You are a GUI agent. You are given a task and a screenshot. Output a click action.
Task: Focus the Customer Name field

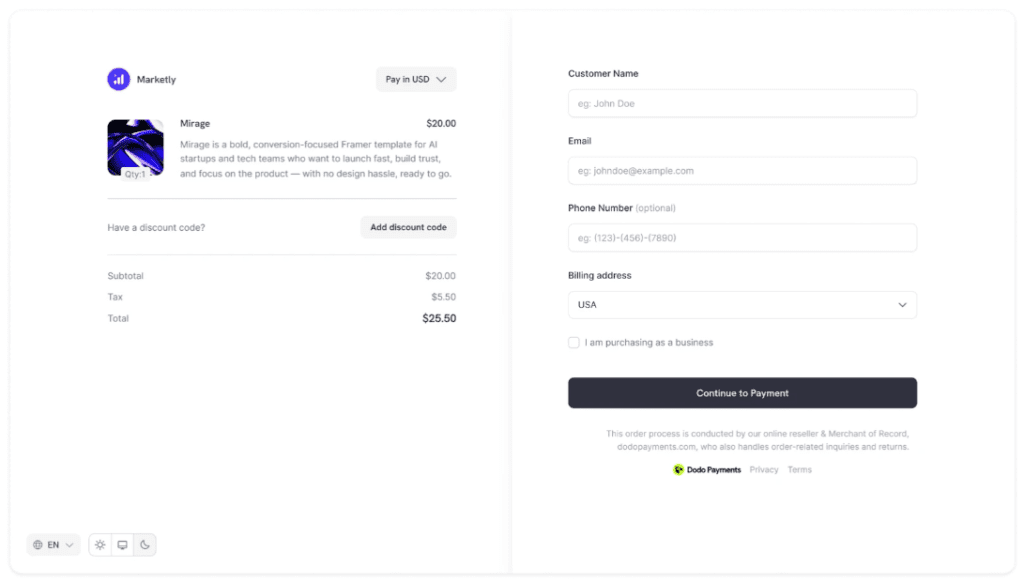(742, 104)
